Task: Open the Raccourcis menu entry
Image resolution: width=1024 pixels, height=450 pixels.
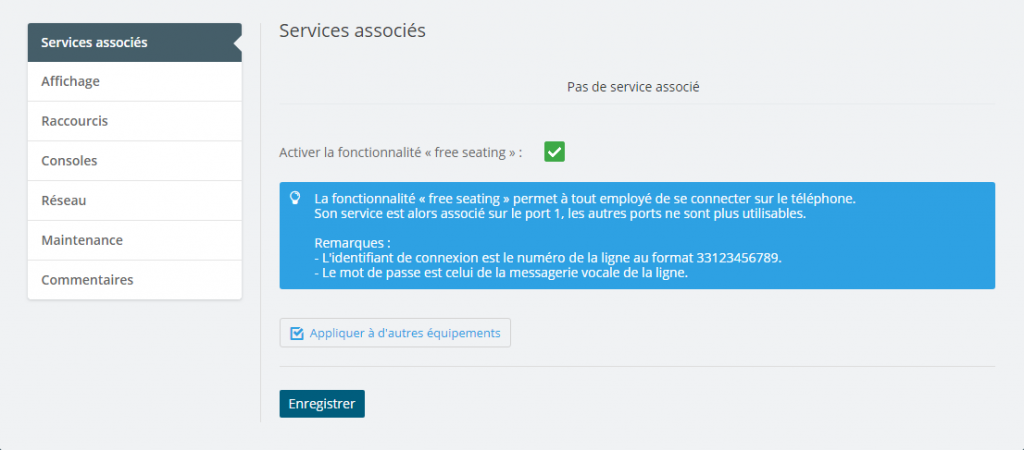Action: click(x=135, y=121)
